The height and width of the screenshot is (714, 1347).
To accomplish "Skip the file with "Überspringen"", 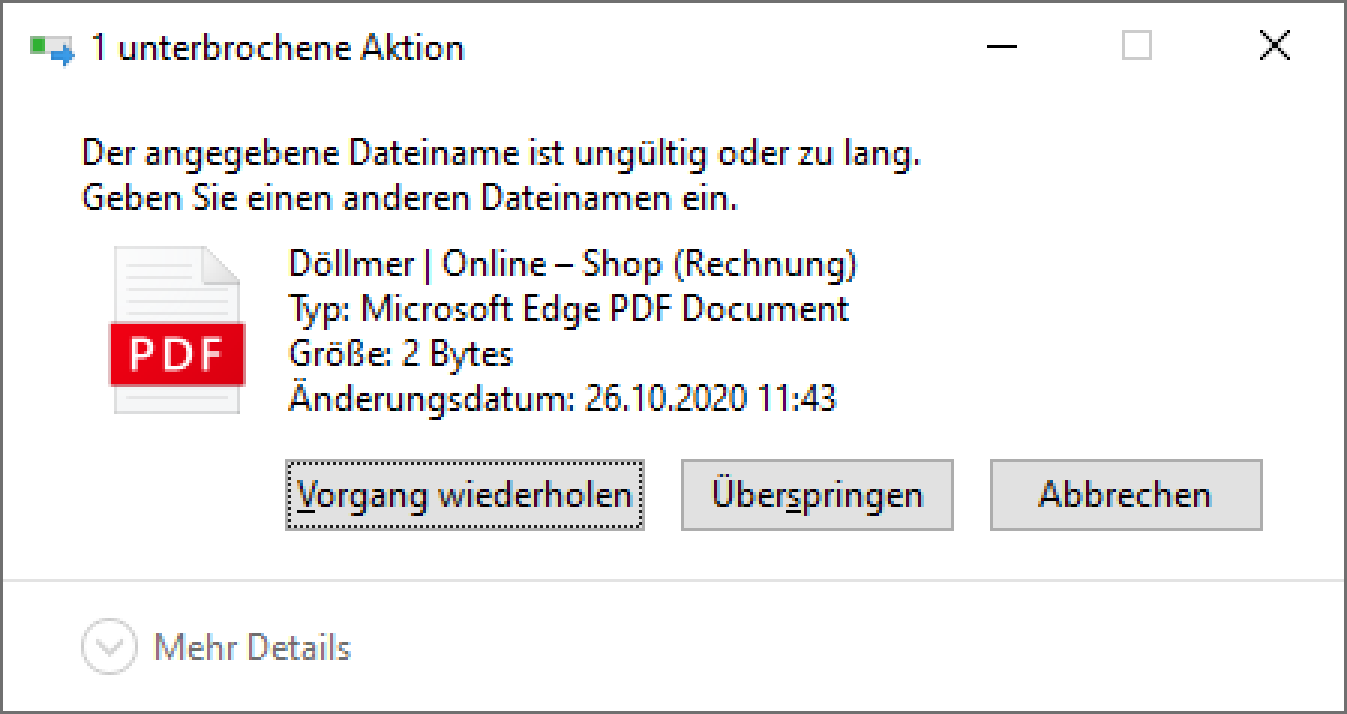I will 817,495.
